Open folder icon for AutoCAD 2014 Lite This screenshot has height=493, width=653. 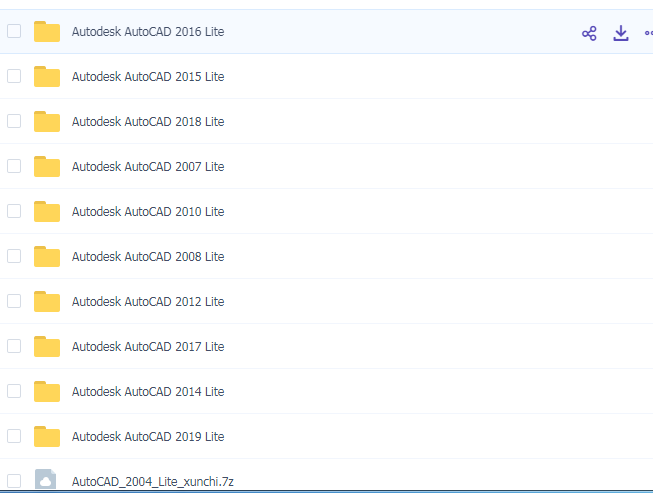47,391
